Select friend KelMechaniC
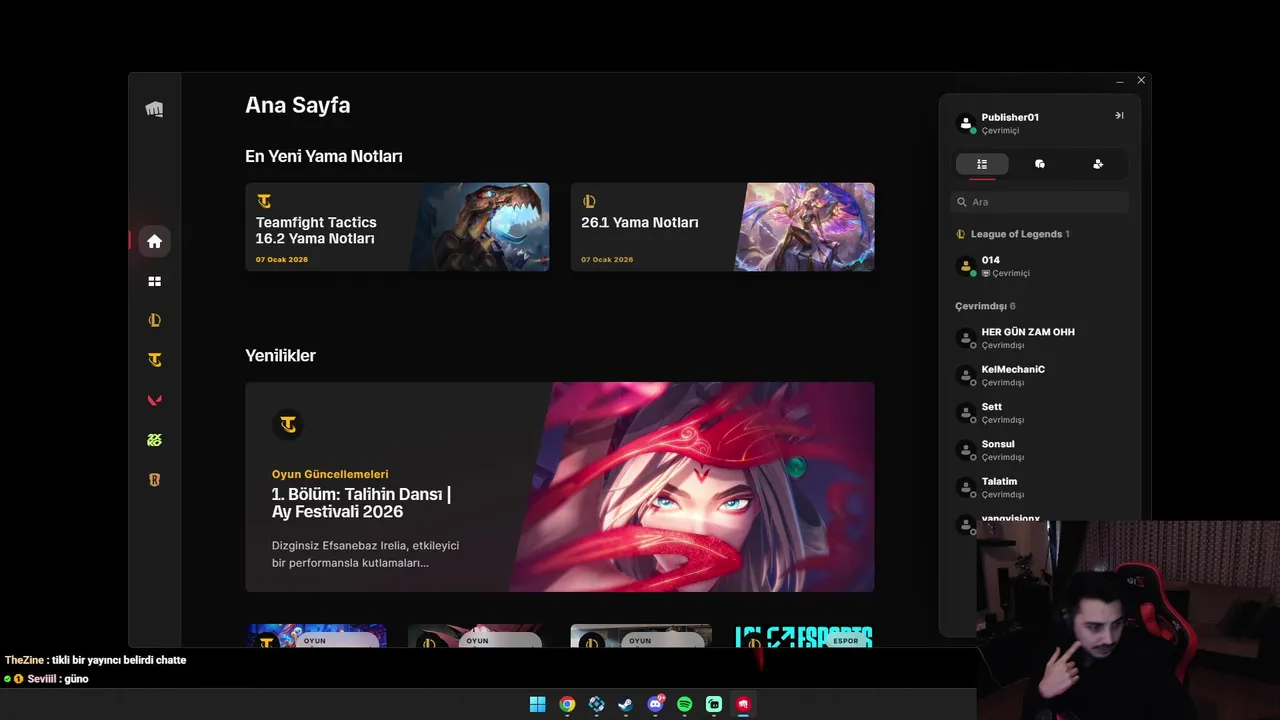The height and width of the screenshot is (720, 1280). [x=1040, y=375]
